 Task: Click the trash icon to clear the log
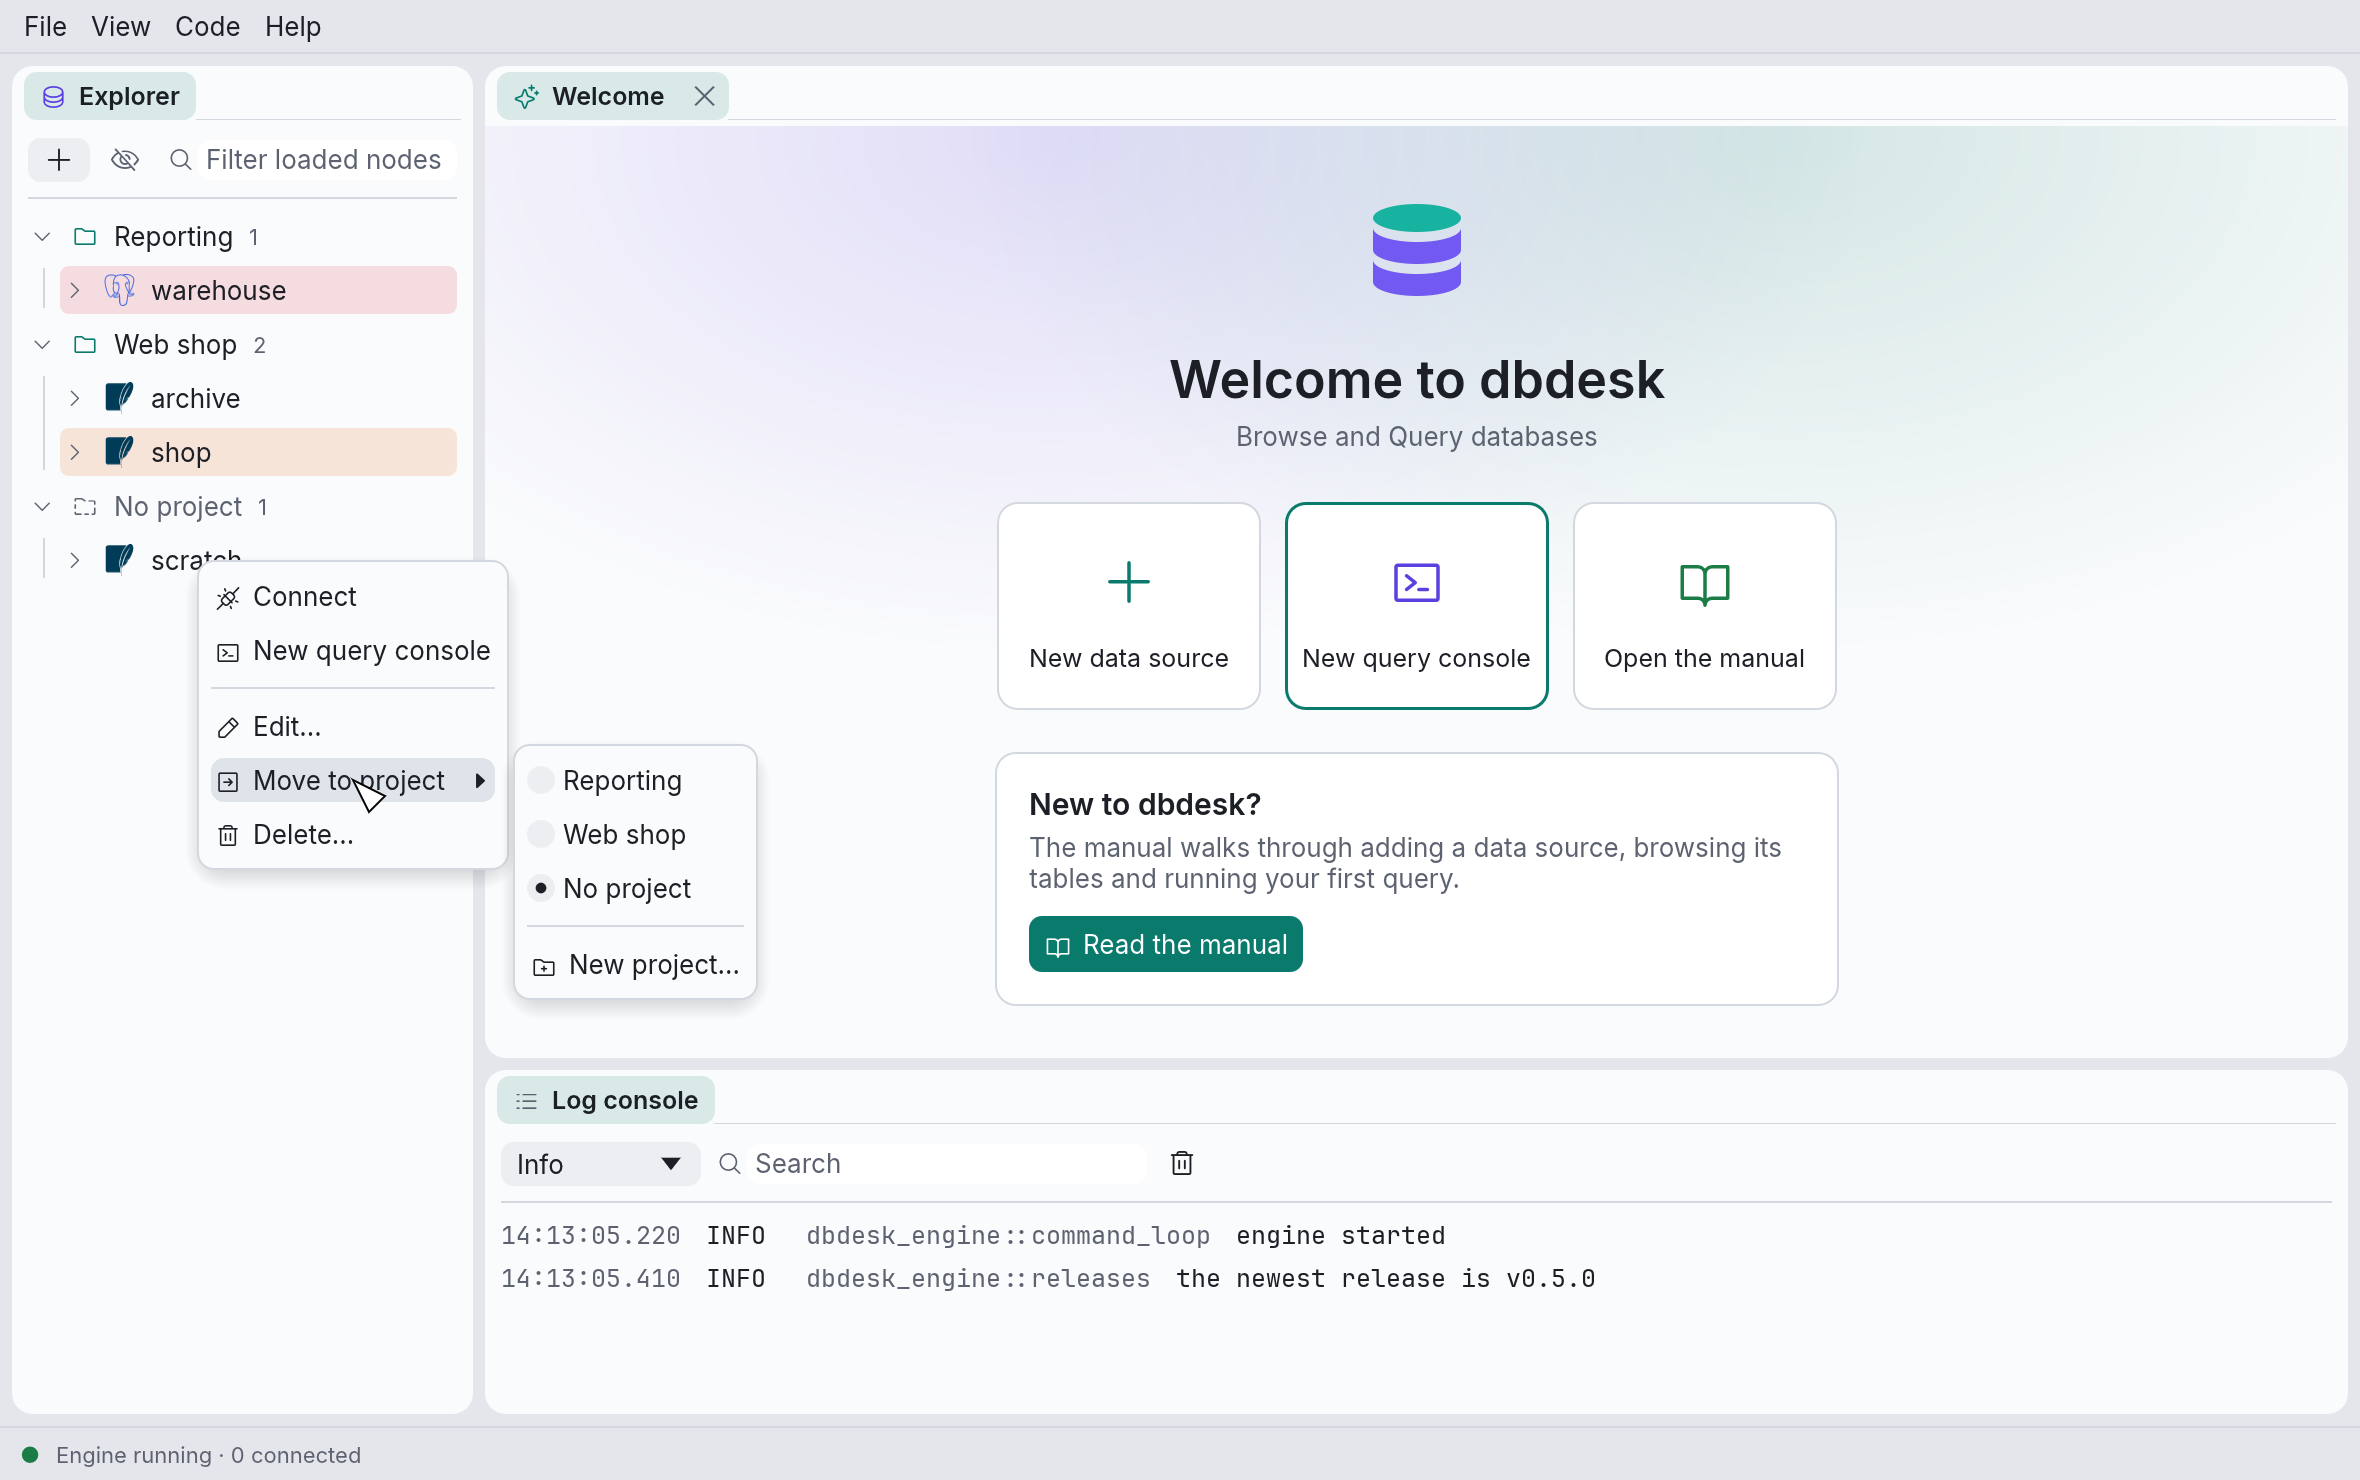[x=1182, y=1163]
